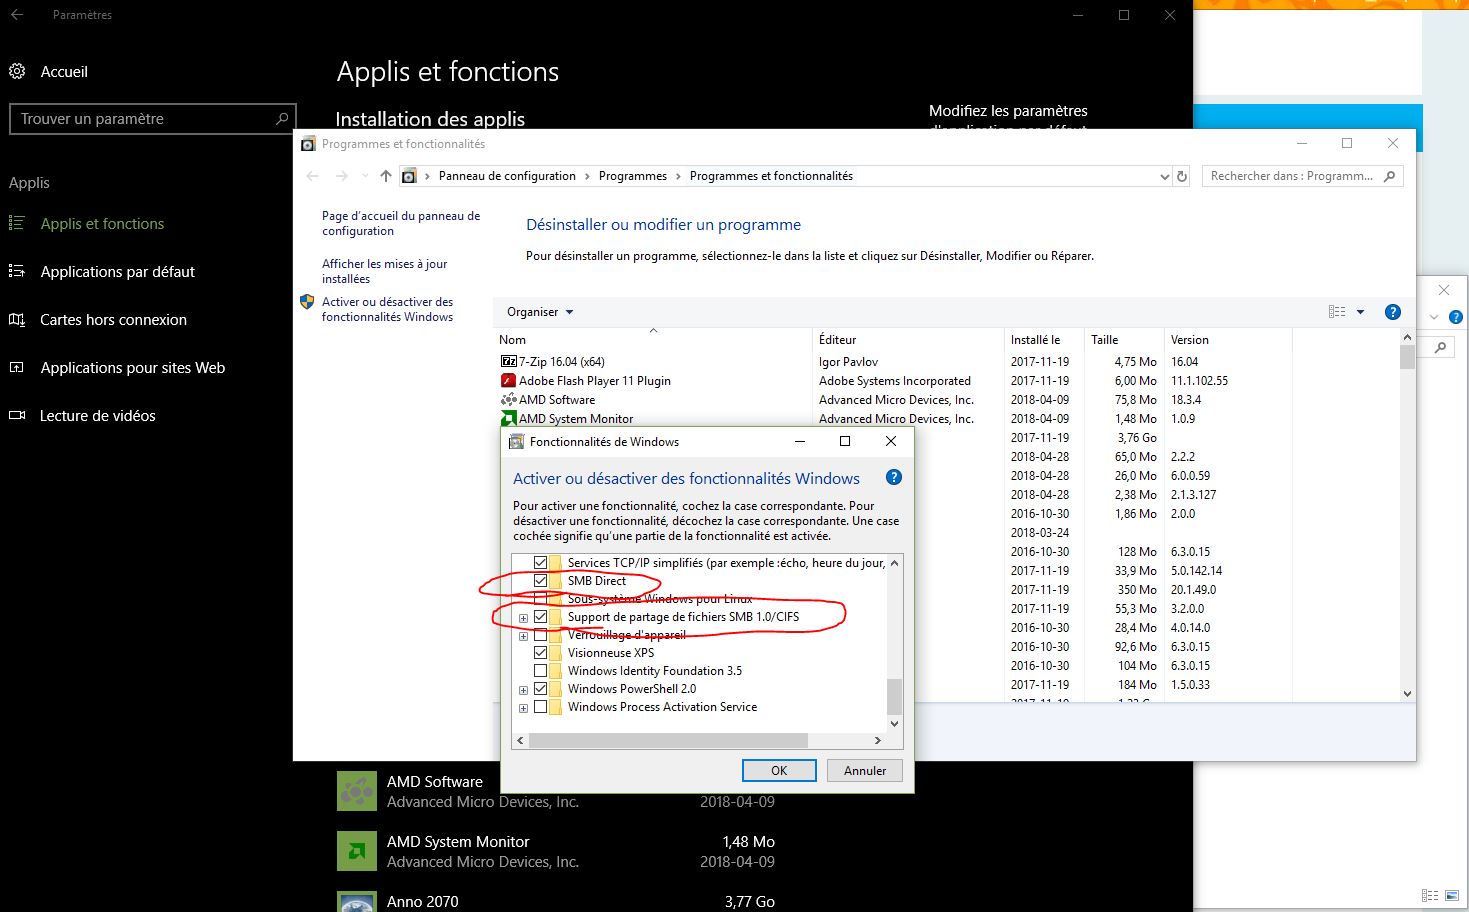Open Activer ou désactiver des fonctionnalités Windows link
The height and width of the screenshot is (912, 1469).
387,309
